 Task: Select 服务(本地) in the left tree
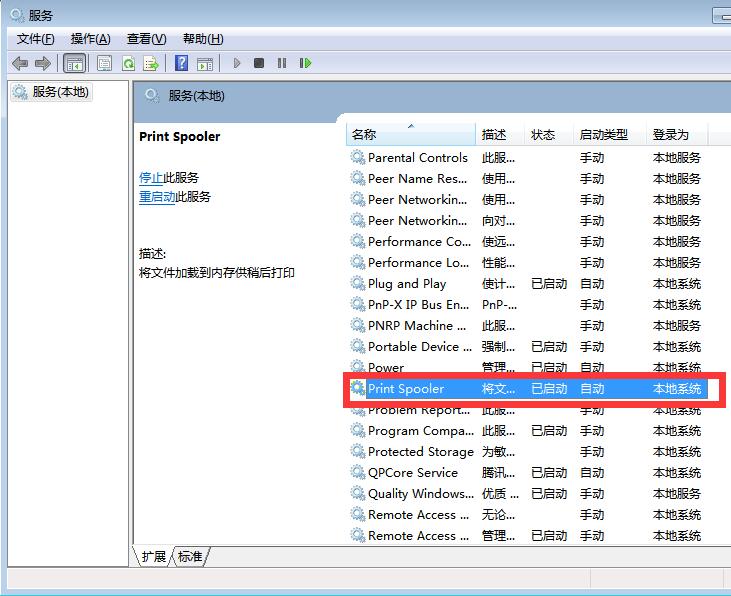click(x=60, y=92)
